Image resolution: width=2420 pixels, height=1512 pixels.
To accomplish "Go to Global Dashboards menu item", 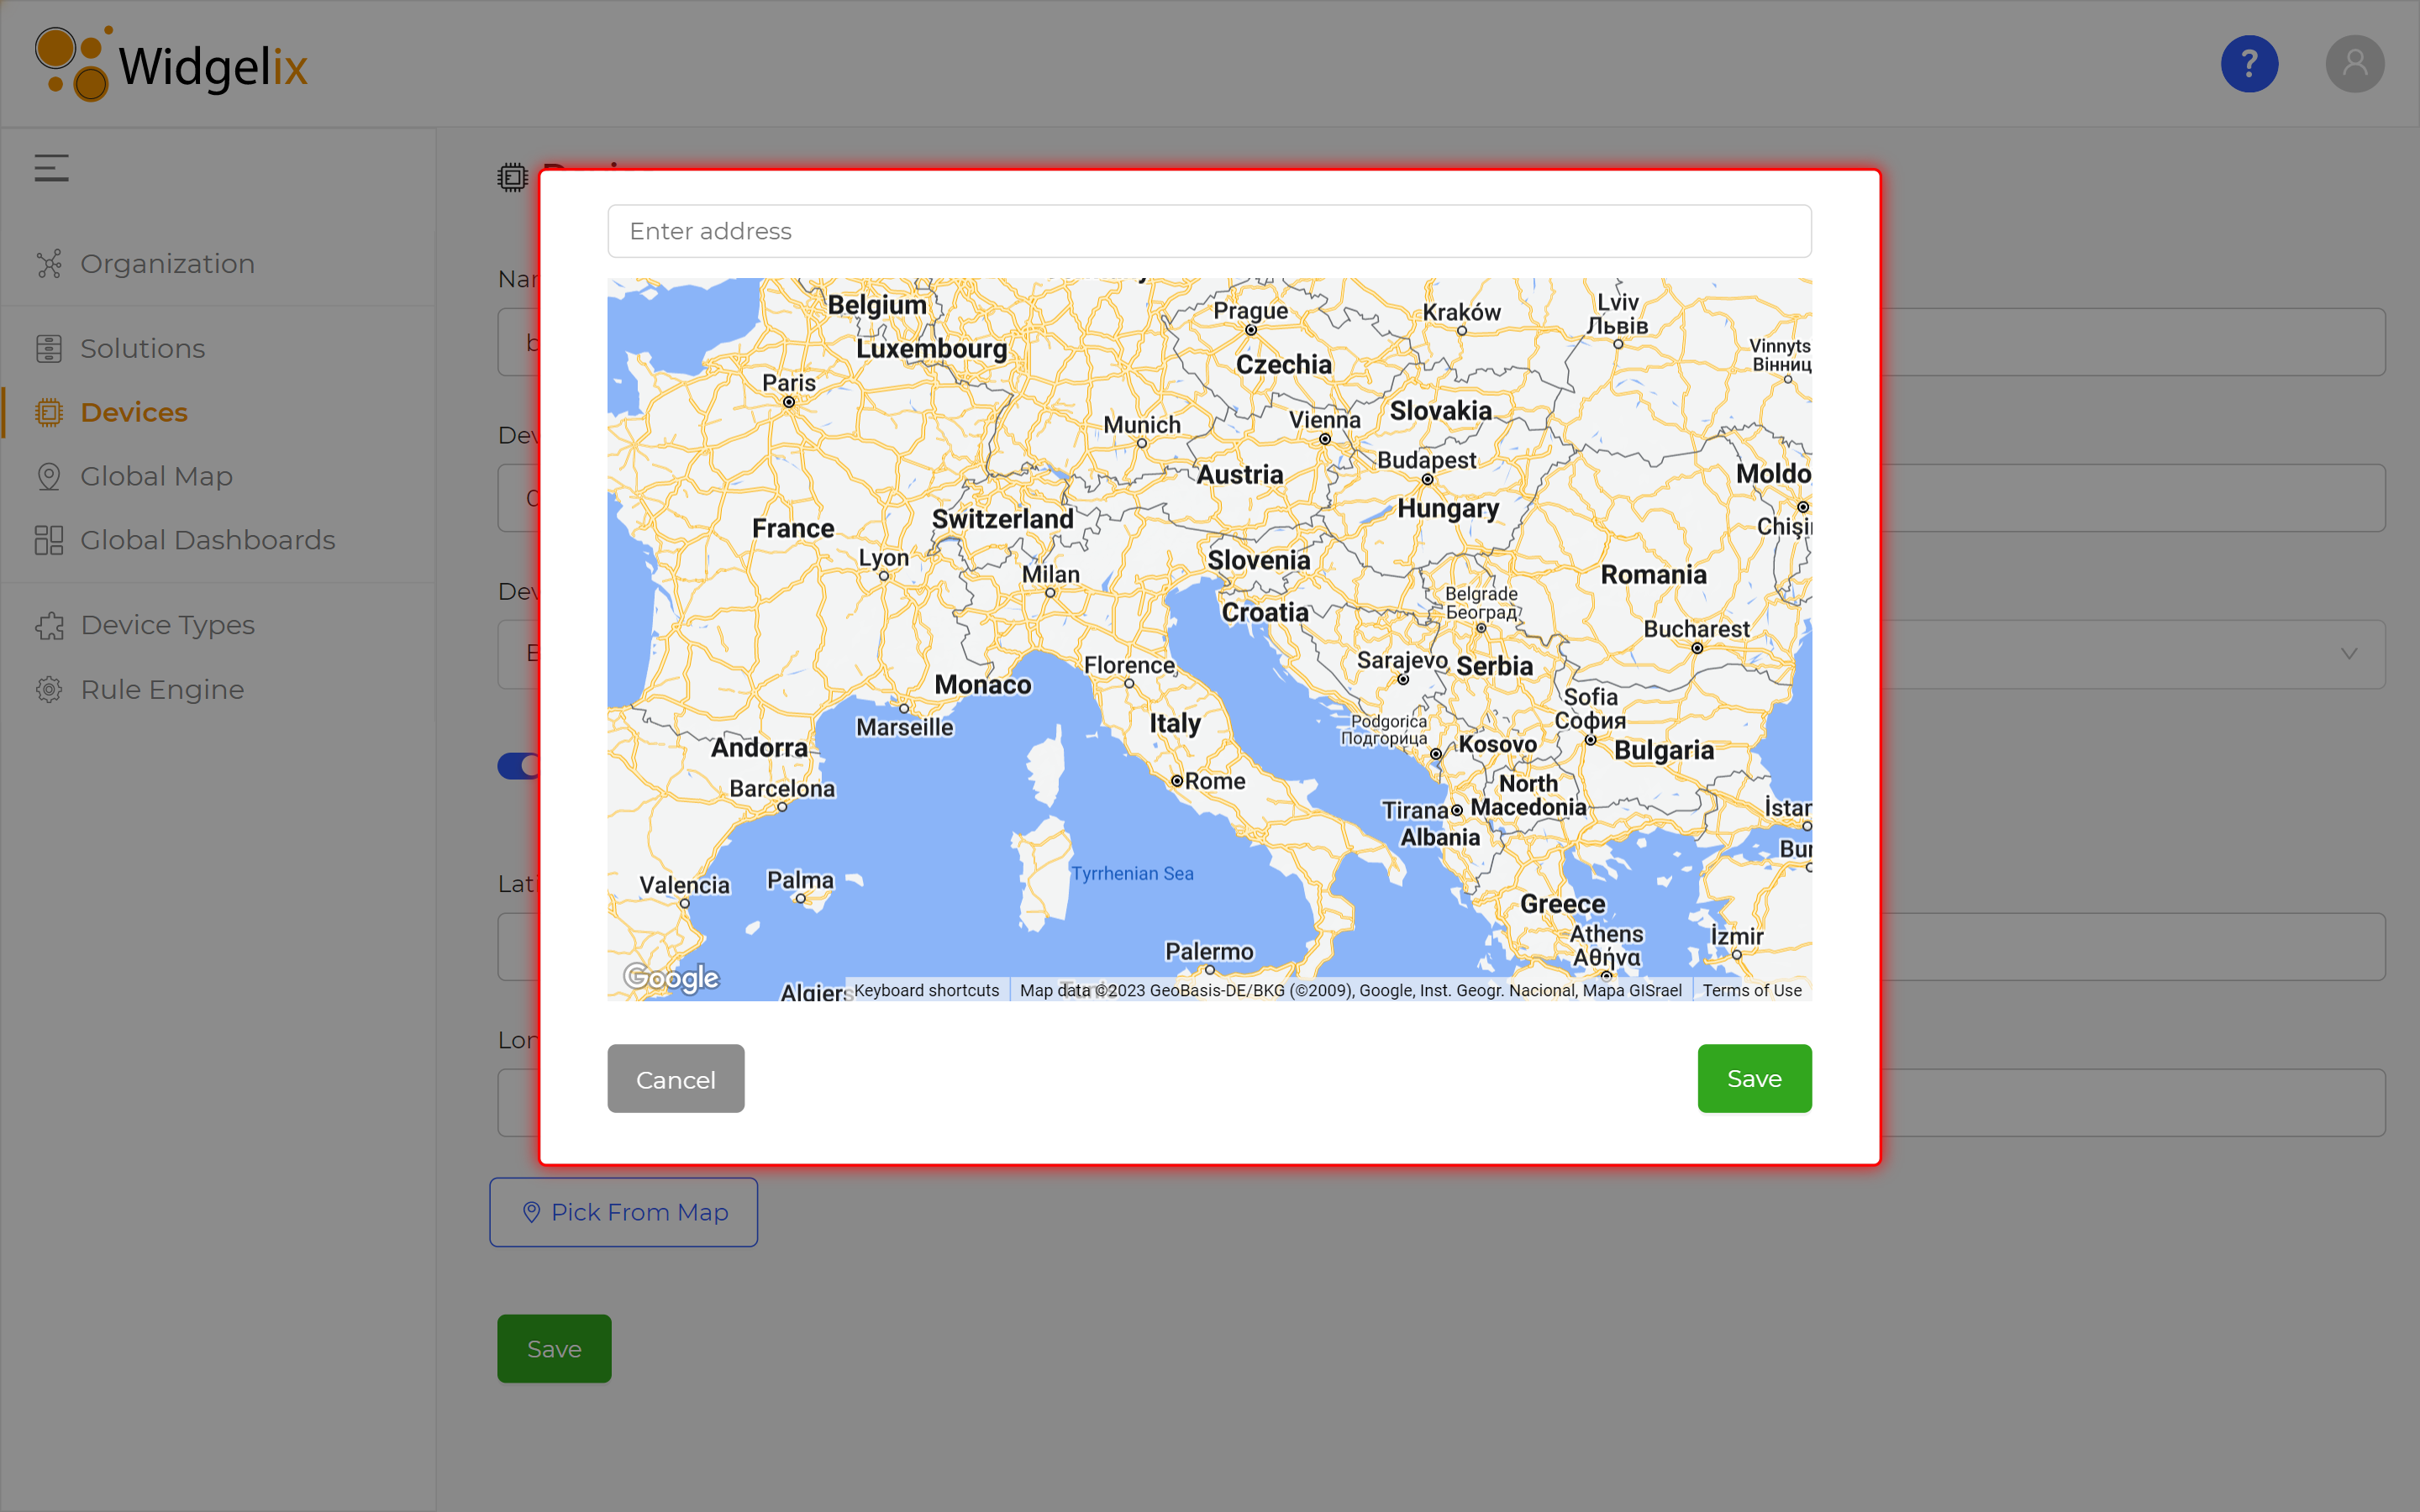I will click(207, 540).
